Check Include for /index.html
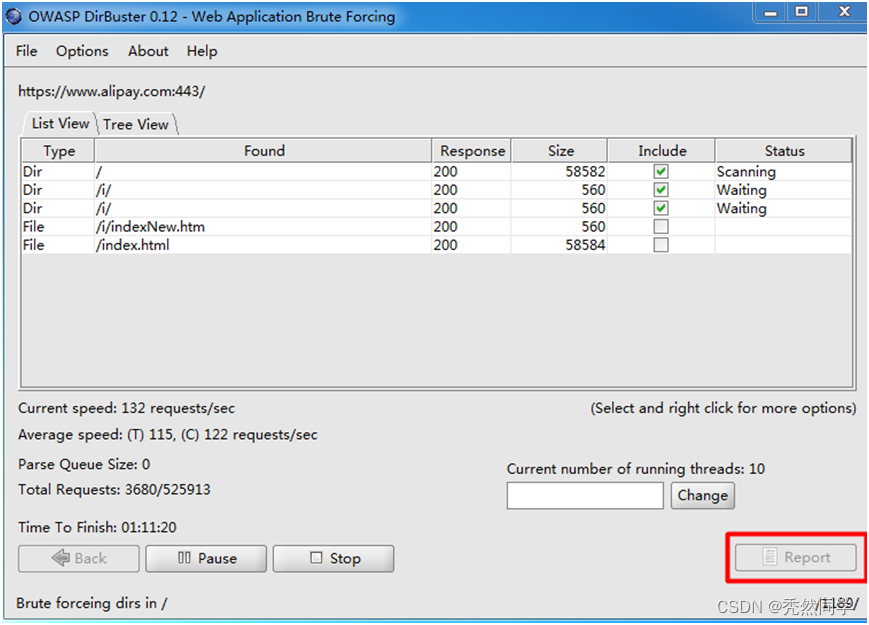 [661, 245]
